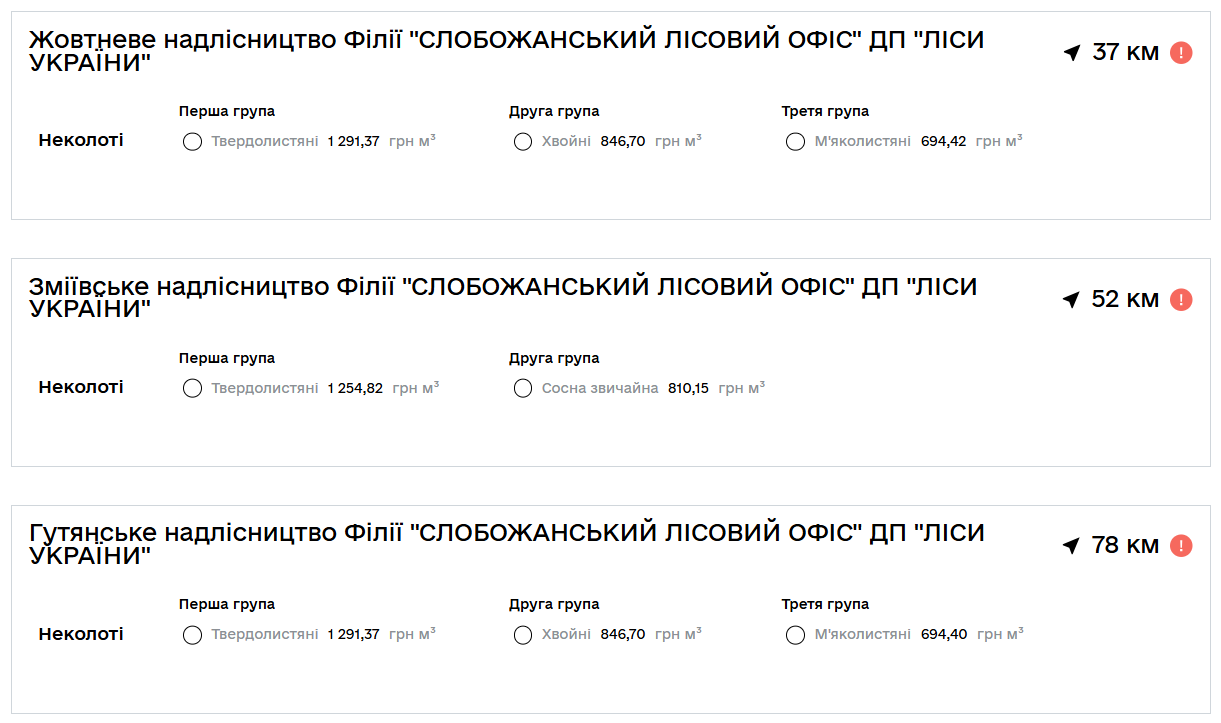Click the location arrow icon beside 78 км
This screenshot has height=723, width=1221.
(1072, 546)
